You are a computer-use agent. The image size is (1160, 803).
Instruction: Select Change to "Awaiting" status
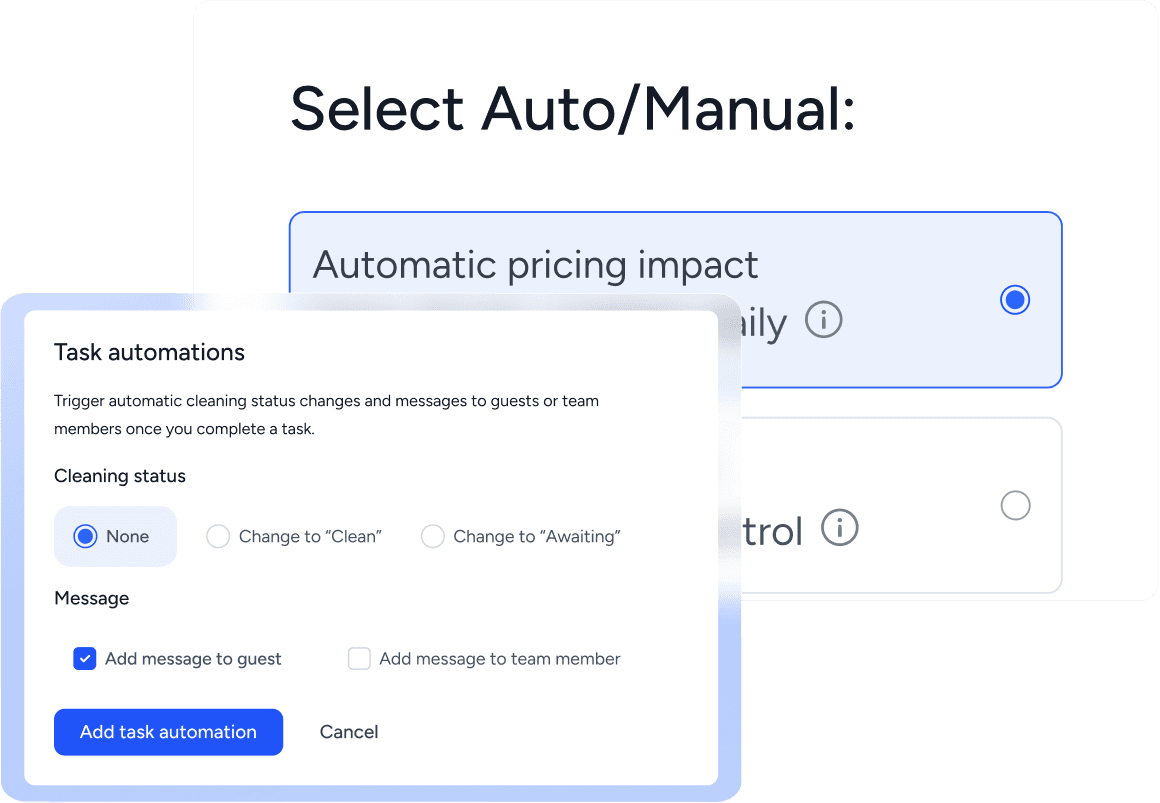coord(433,536)
